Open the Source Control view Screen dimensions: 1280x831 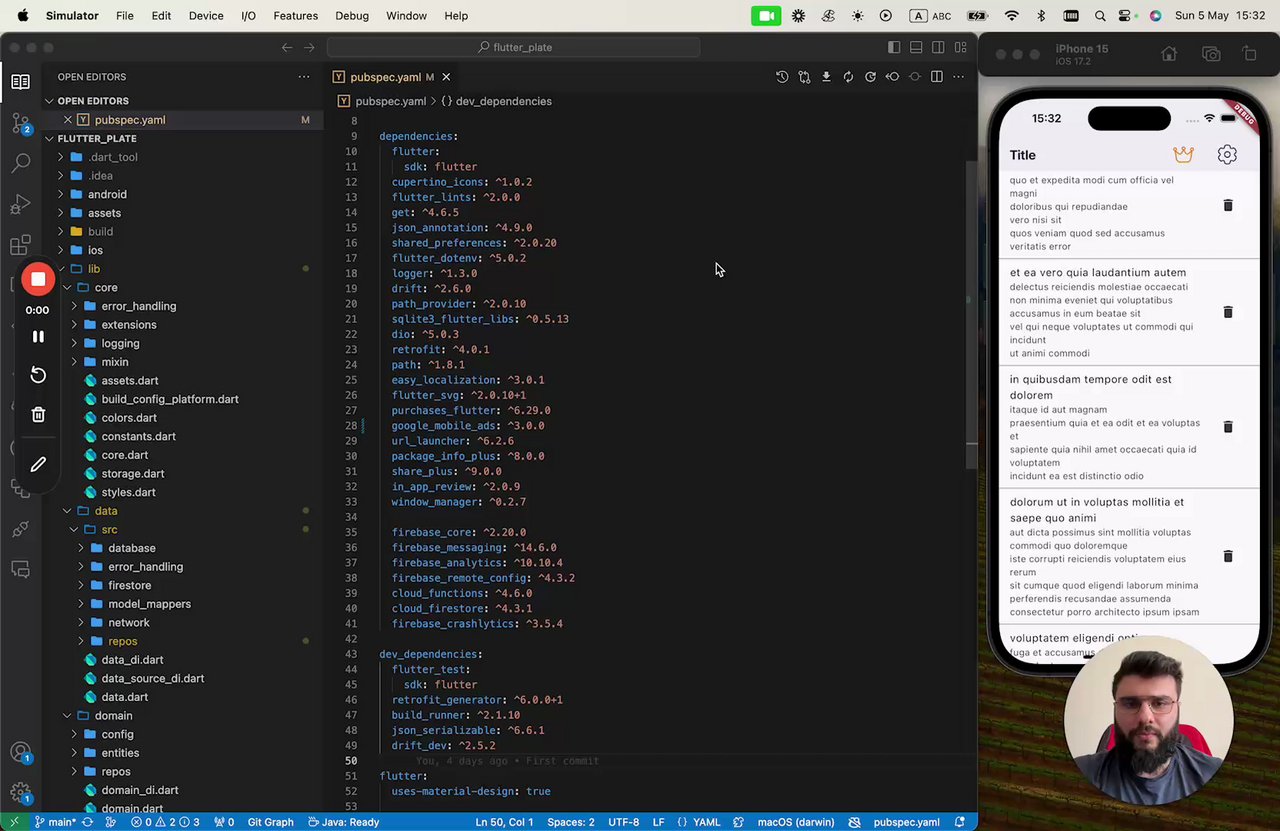pos(20,124)
